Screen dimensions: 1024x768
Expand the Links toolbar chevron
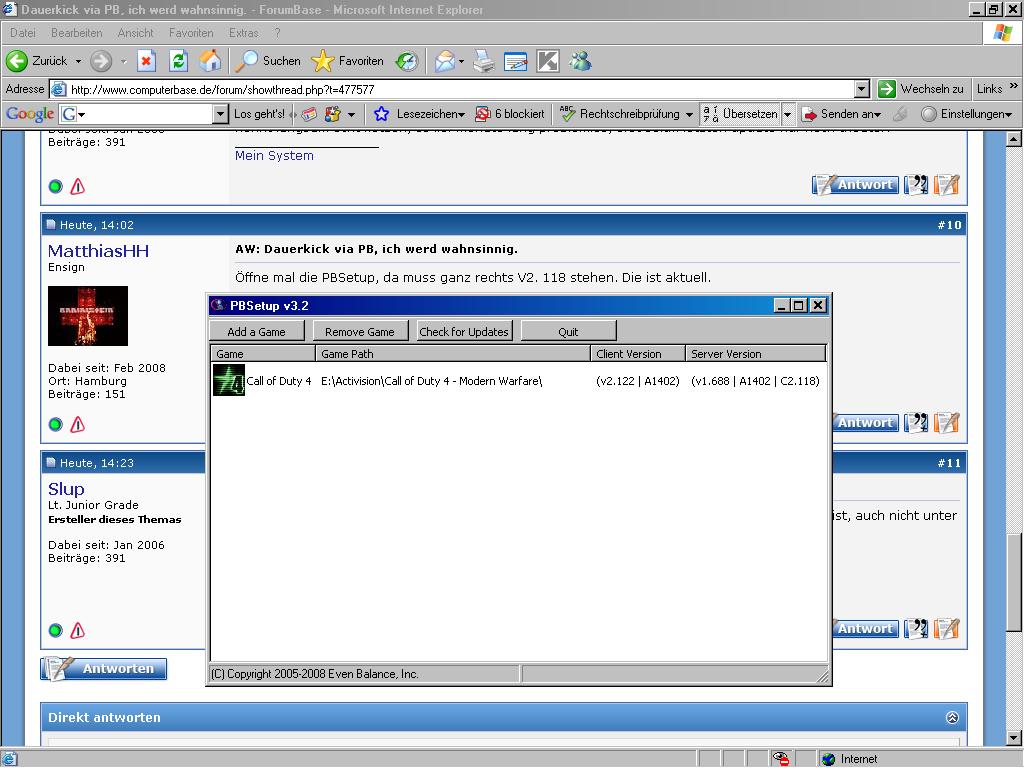click(x=1014, y=86)
